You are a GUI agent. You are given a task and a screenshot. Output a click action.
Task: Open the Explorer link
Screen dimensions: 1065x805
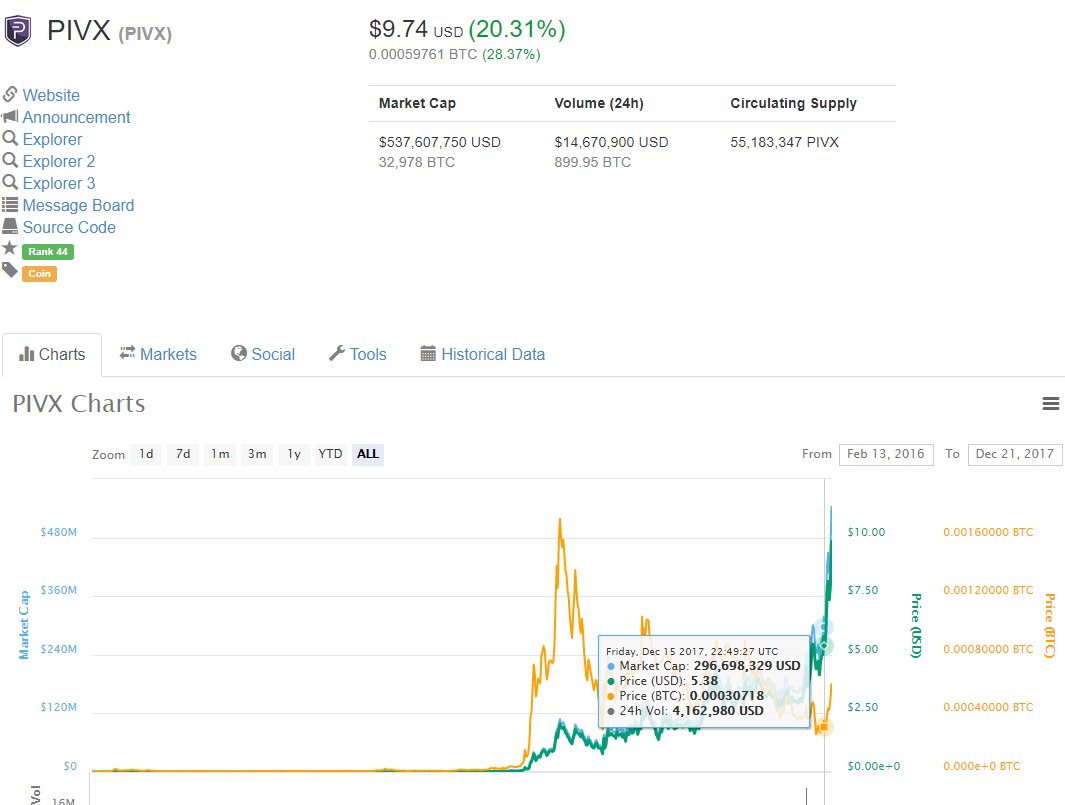pos(52,139)
